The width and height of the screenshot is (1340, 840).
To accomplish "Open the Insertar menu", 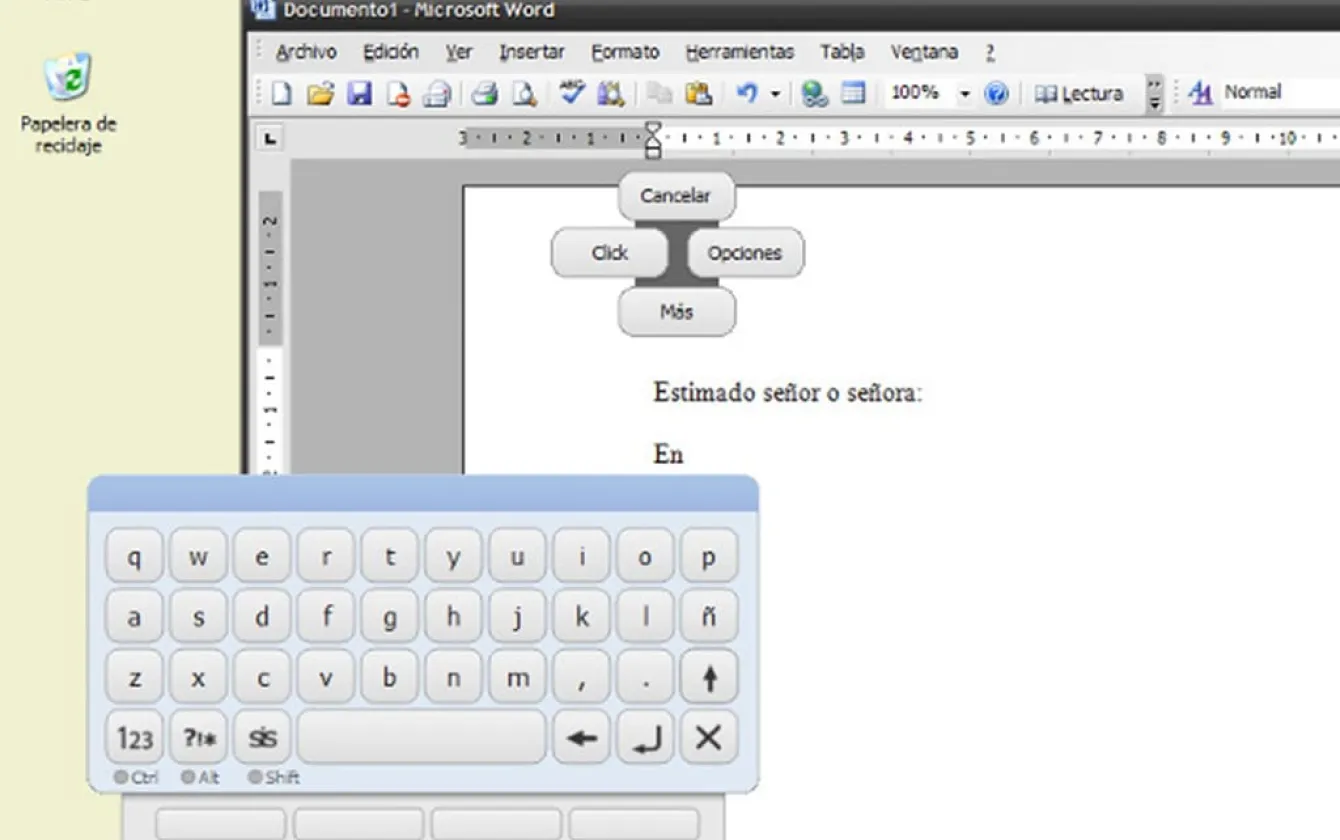I will tap(532, 52).
